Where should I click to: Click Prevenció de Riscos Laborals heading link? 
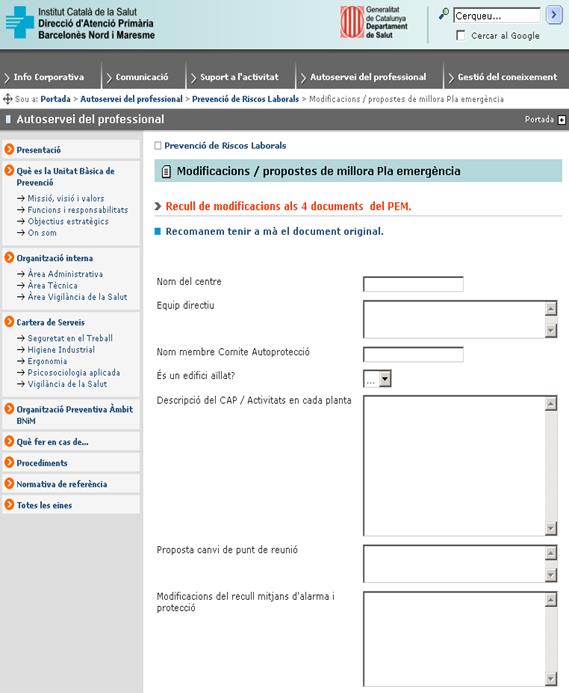[x=225, y=146]
